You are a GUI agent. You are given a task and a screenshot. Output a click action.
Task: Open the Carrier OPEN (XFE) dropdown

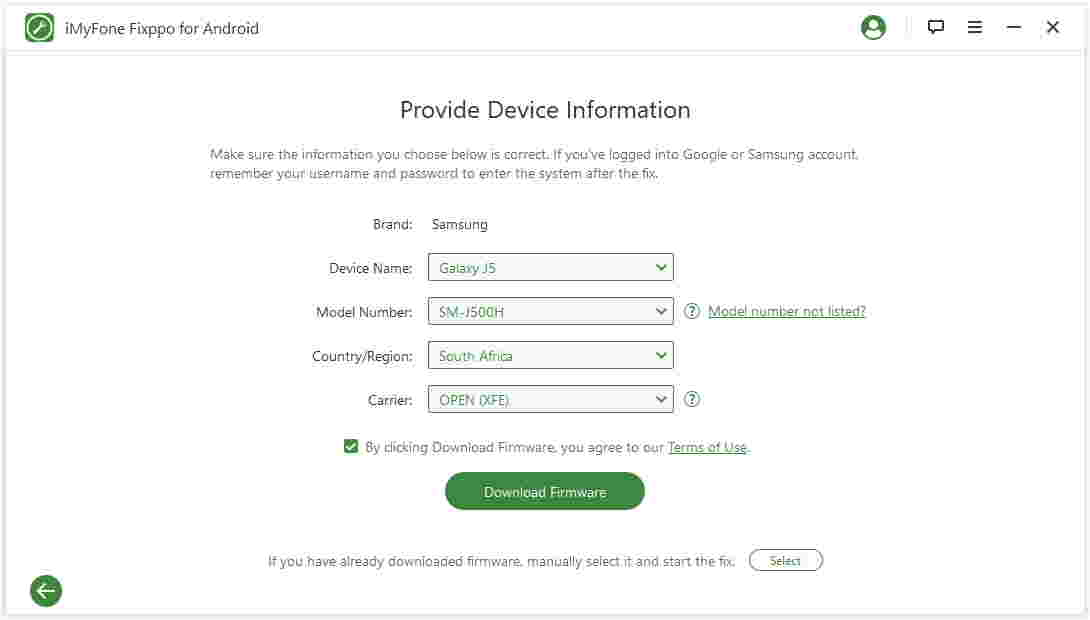point(551,400)
